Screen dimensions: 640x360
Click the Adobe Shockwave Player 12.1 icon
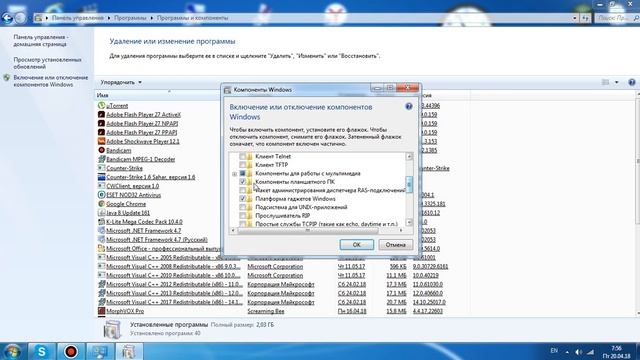pyautogui.click(x=101, y=141)
